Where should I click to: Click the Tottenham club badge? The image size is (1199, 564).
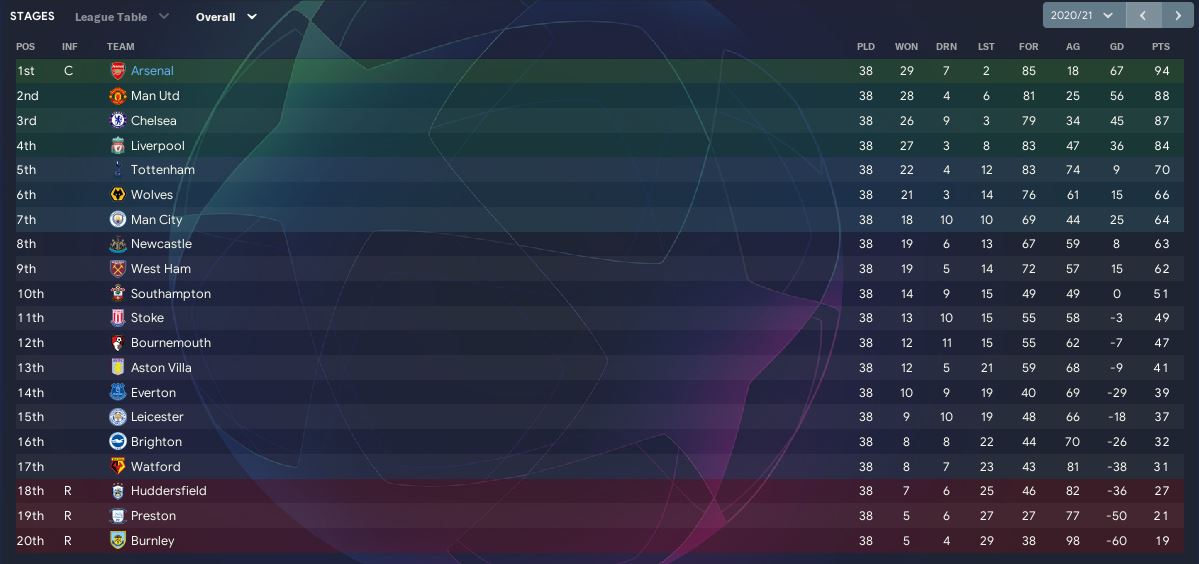(118, 170)
